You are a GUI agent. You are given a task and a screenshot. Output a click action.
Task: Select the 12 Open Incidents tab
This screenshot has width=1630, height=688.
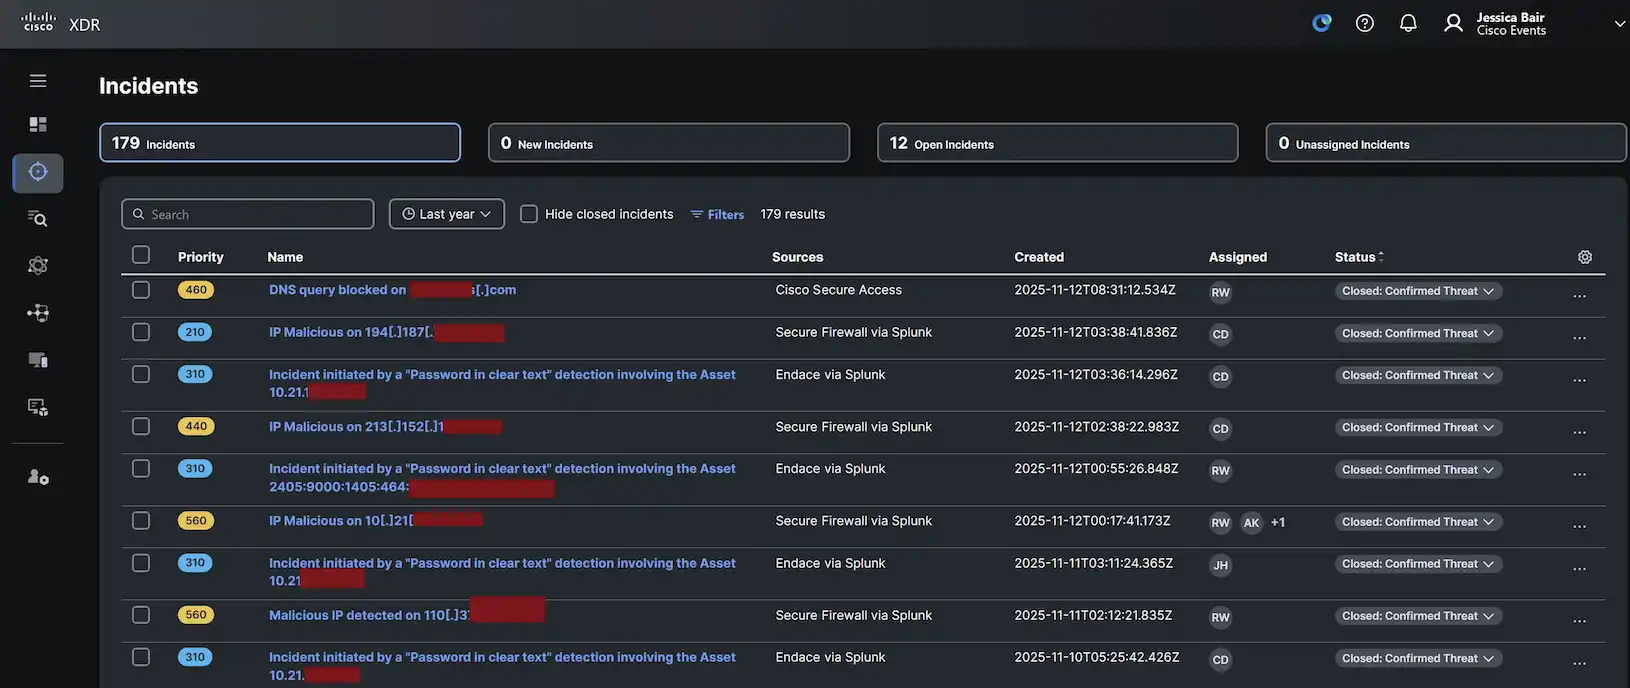(x=1057, y=143)
